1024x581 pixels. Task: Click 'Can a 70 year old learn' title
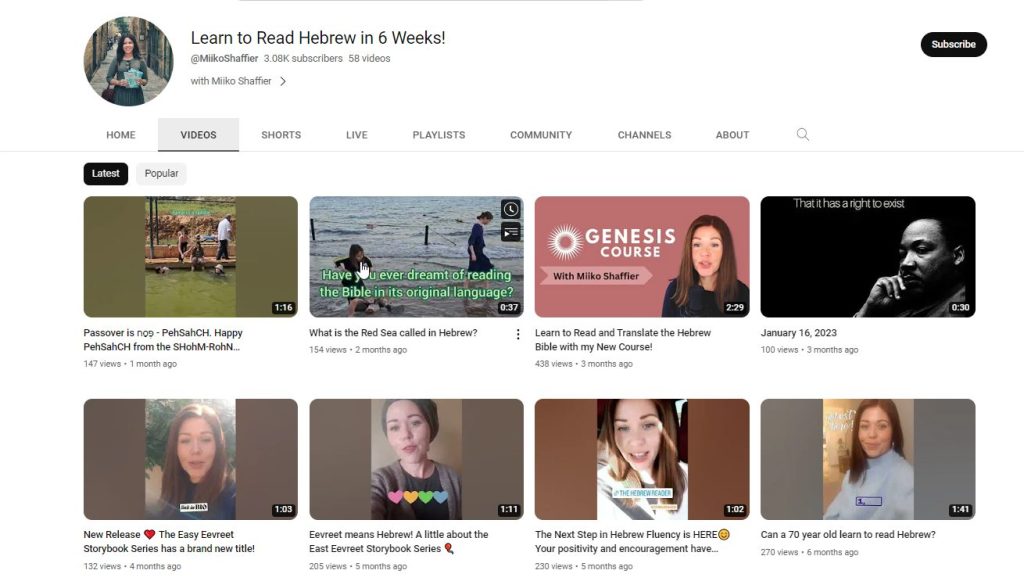coord(848,535)
